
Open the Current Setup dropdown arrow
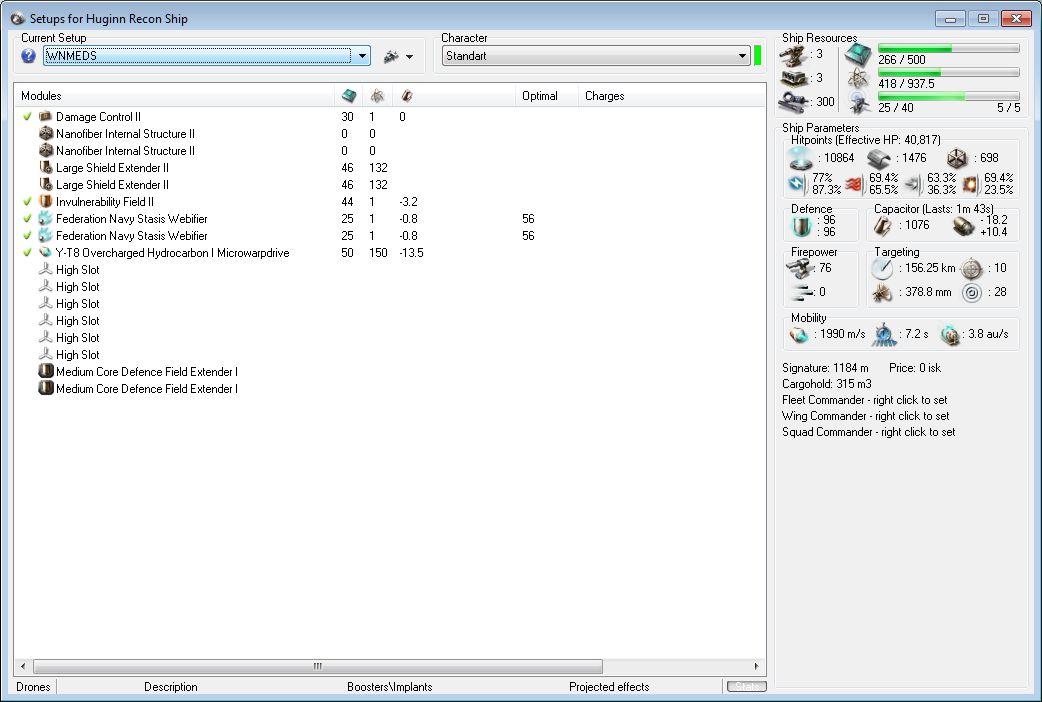click(x=362, y=56)
